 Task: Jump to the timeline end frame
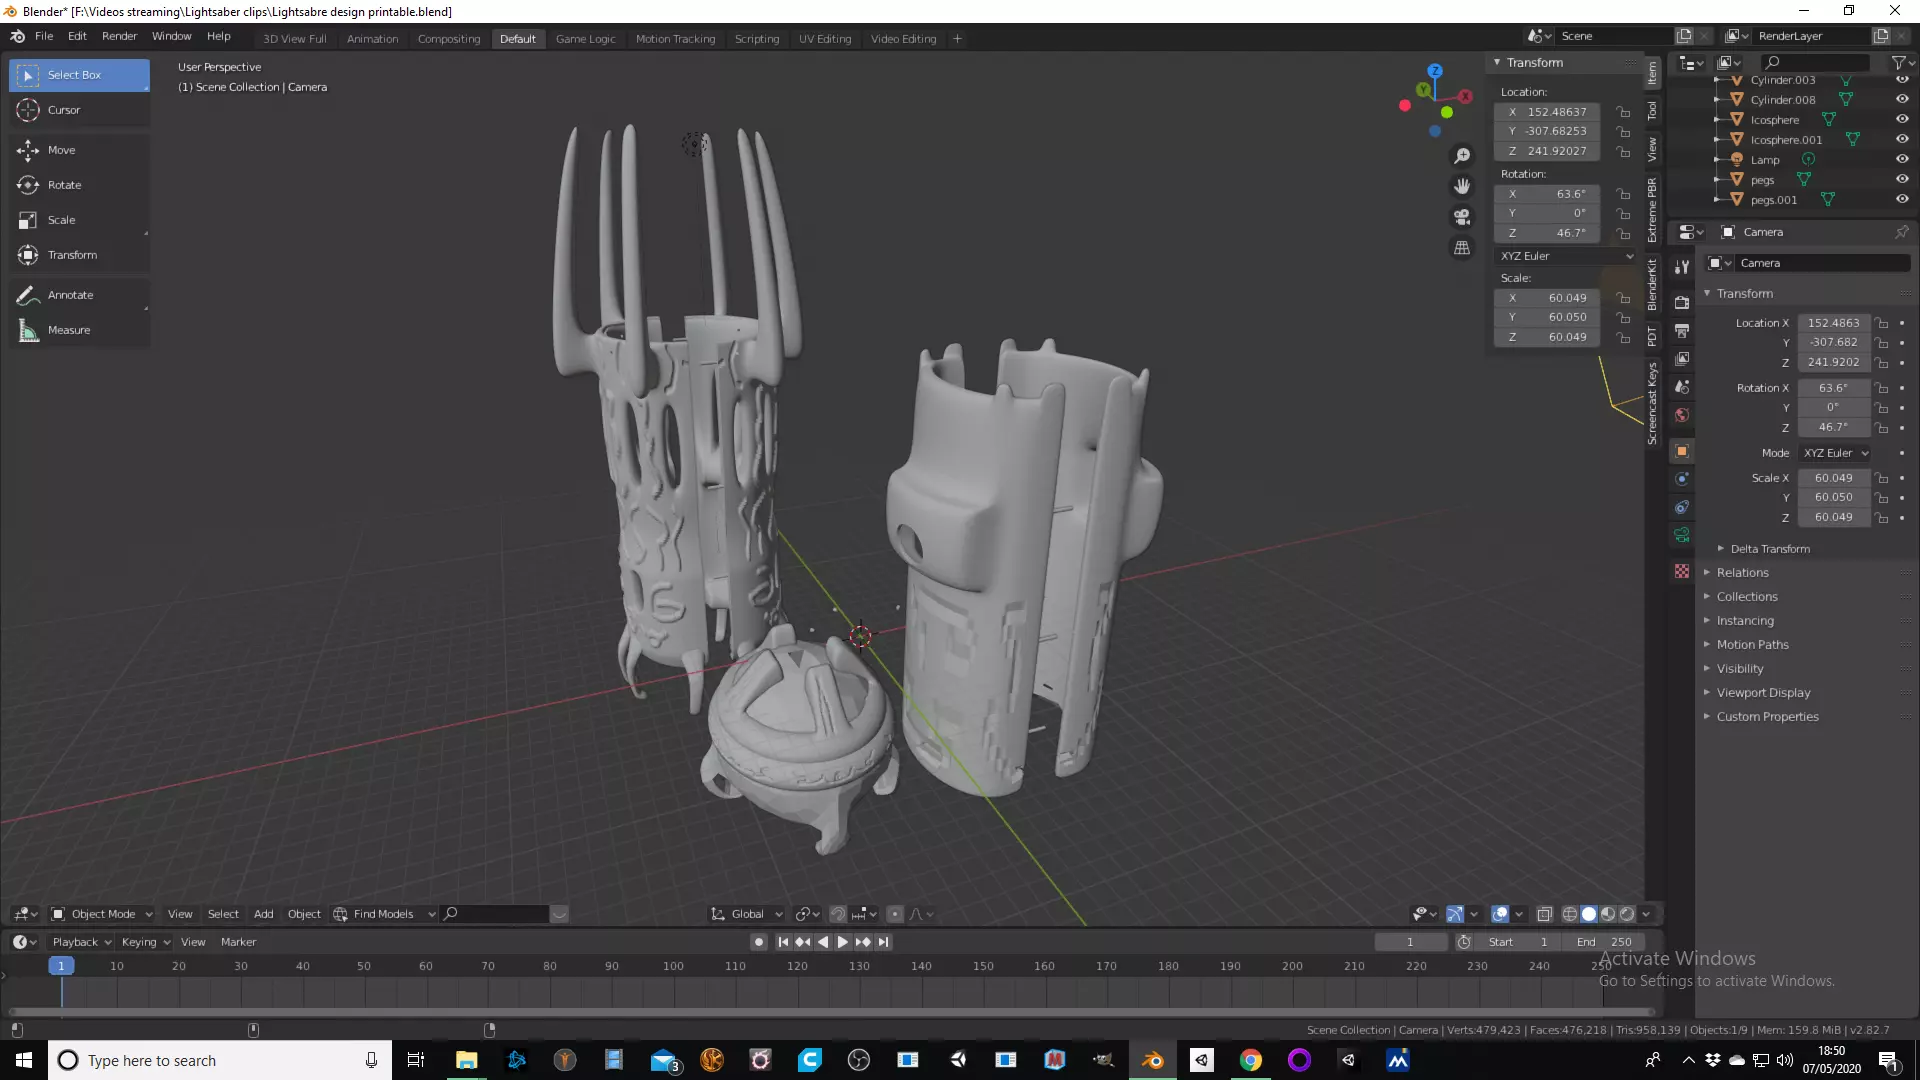click(883, 942)
